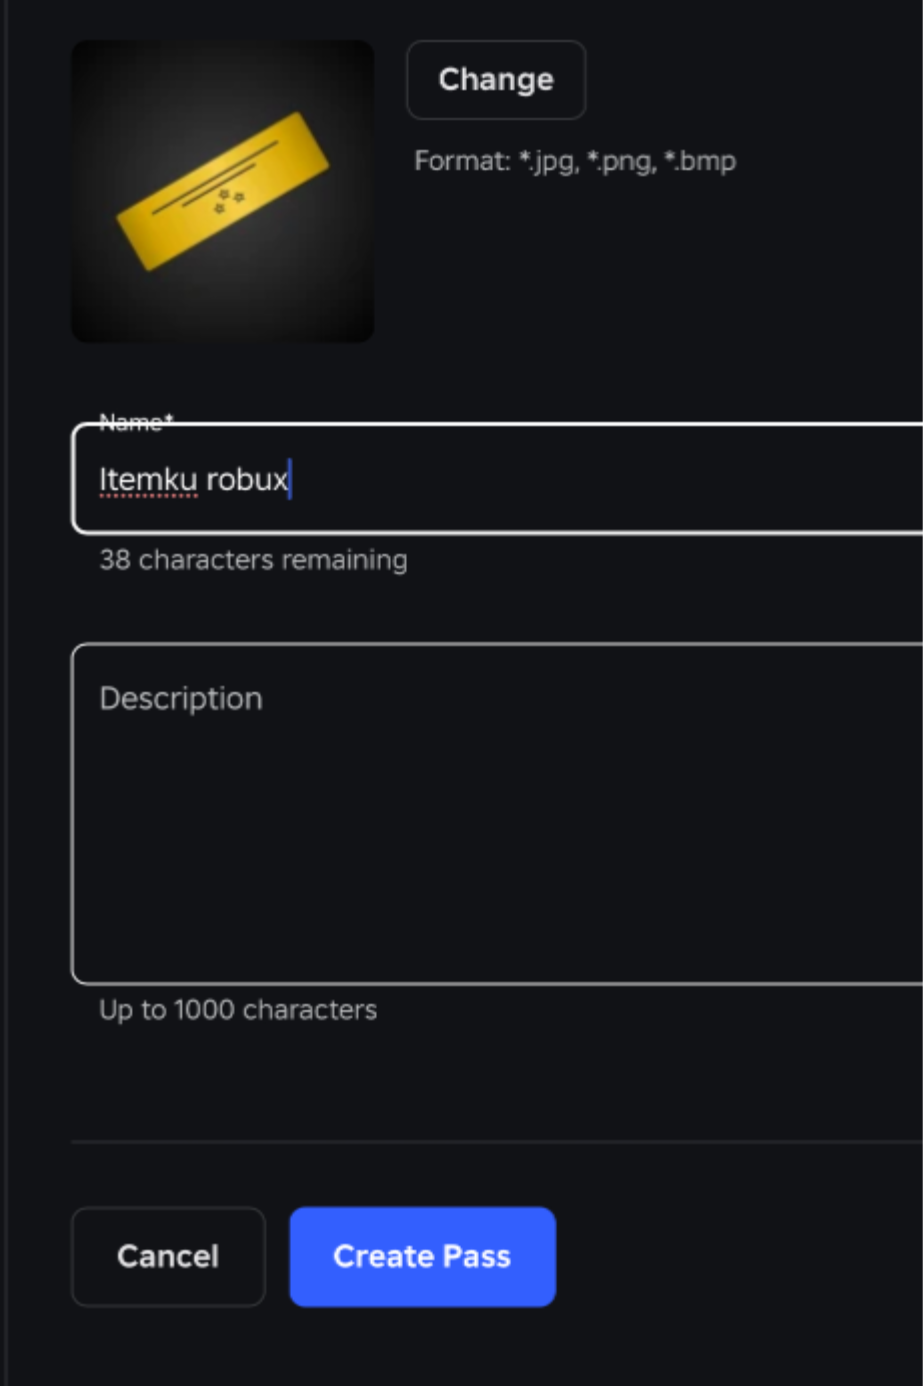Screen dimensions: 923x1386
Task: Place cursor after the Name text
Action: [290, 480]
